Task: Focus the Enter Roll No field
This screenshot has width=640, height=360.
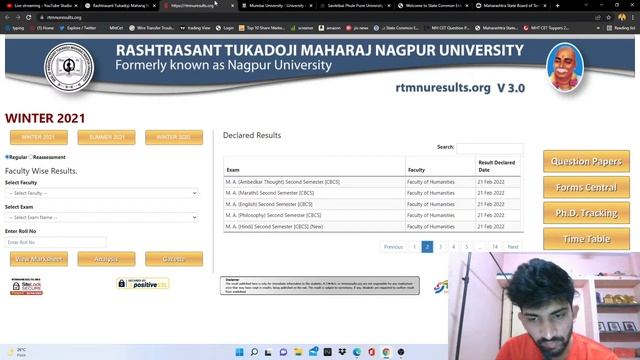Action: [x=56, y=242]
